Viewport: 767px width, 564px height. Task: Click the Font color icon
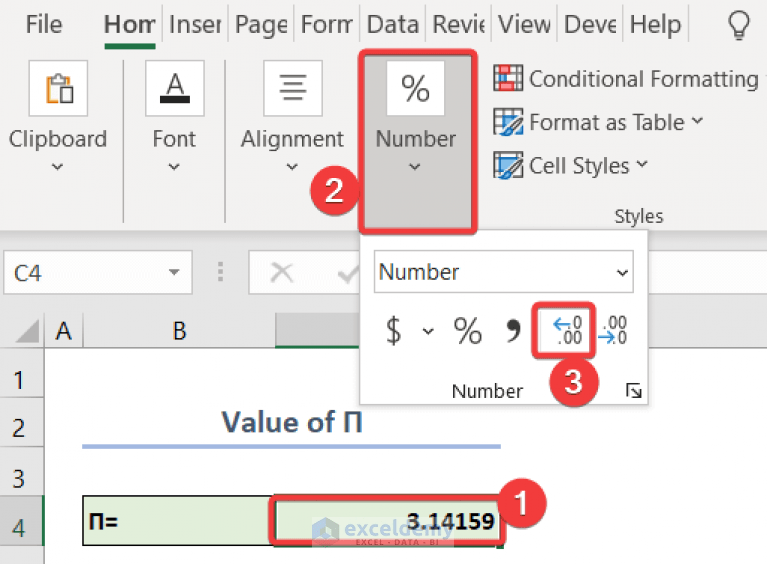click(175, 89)
